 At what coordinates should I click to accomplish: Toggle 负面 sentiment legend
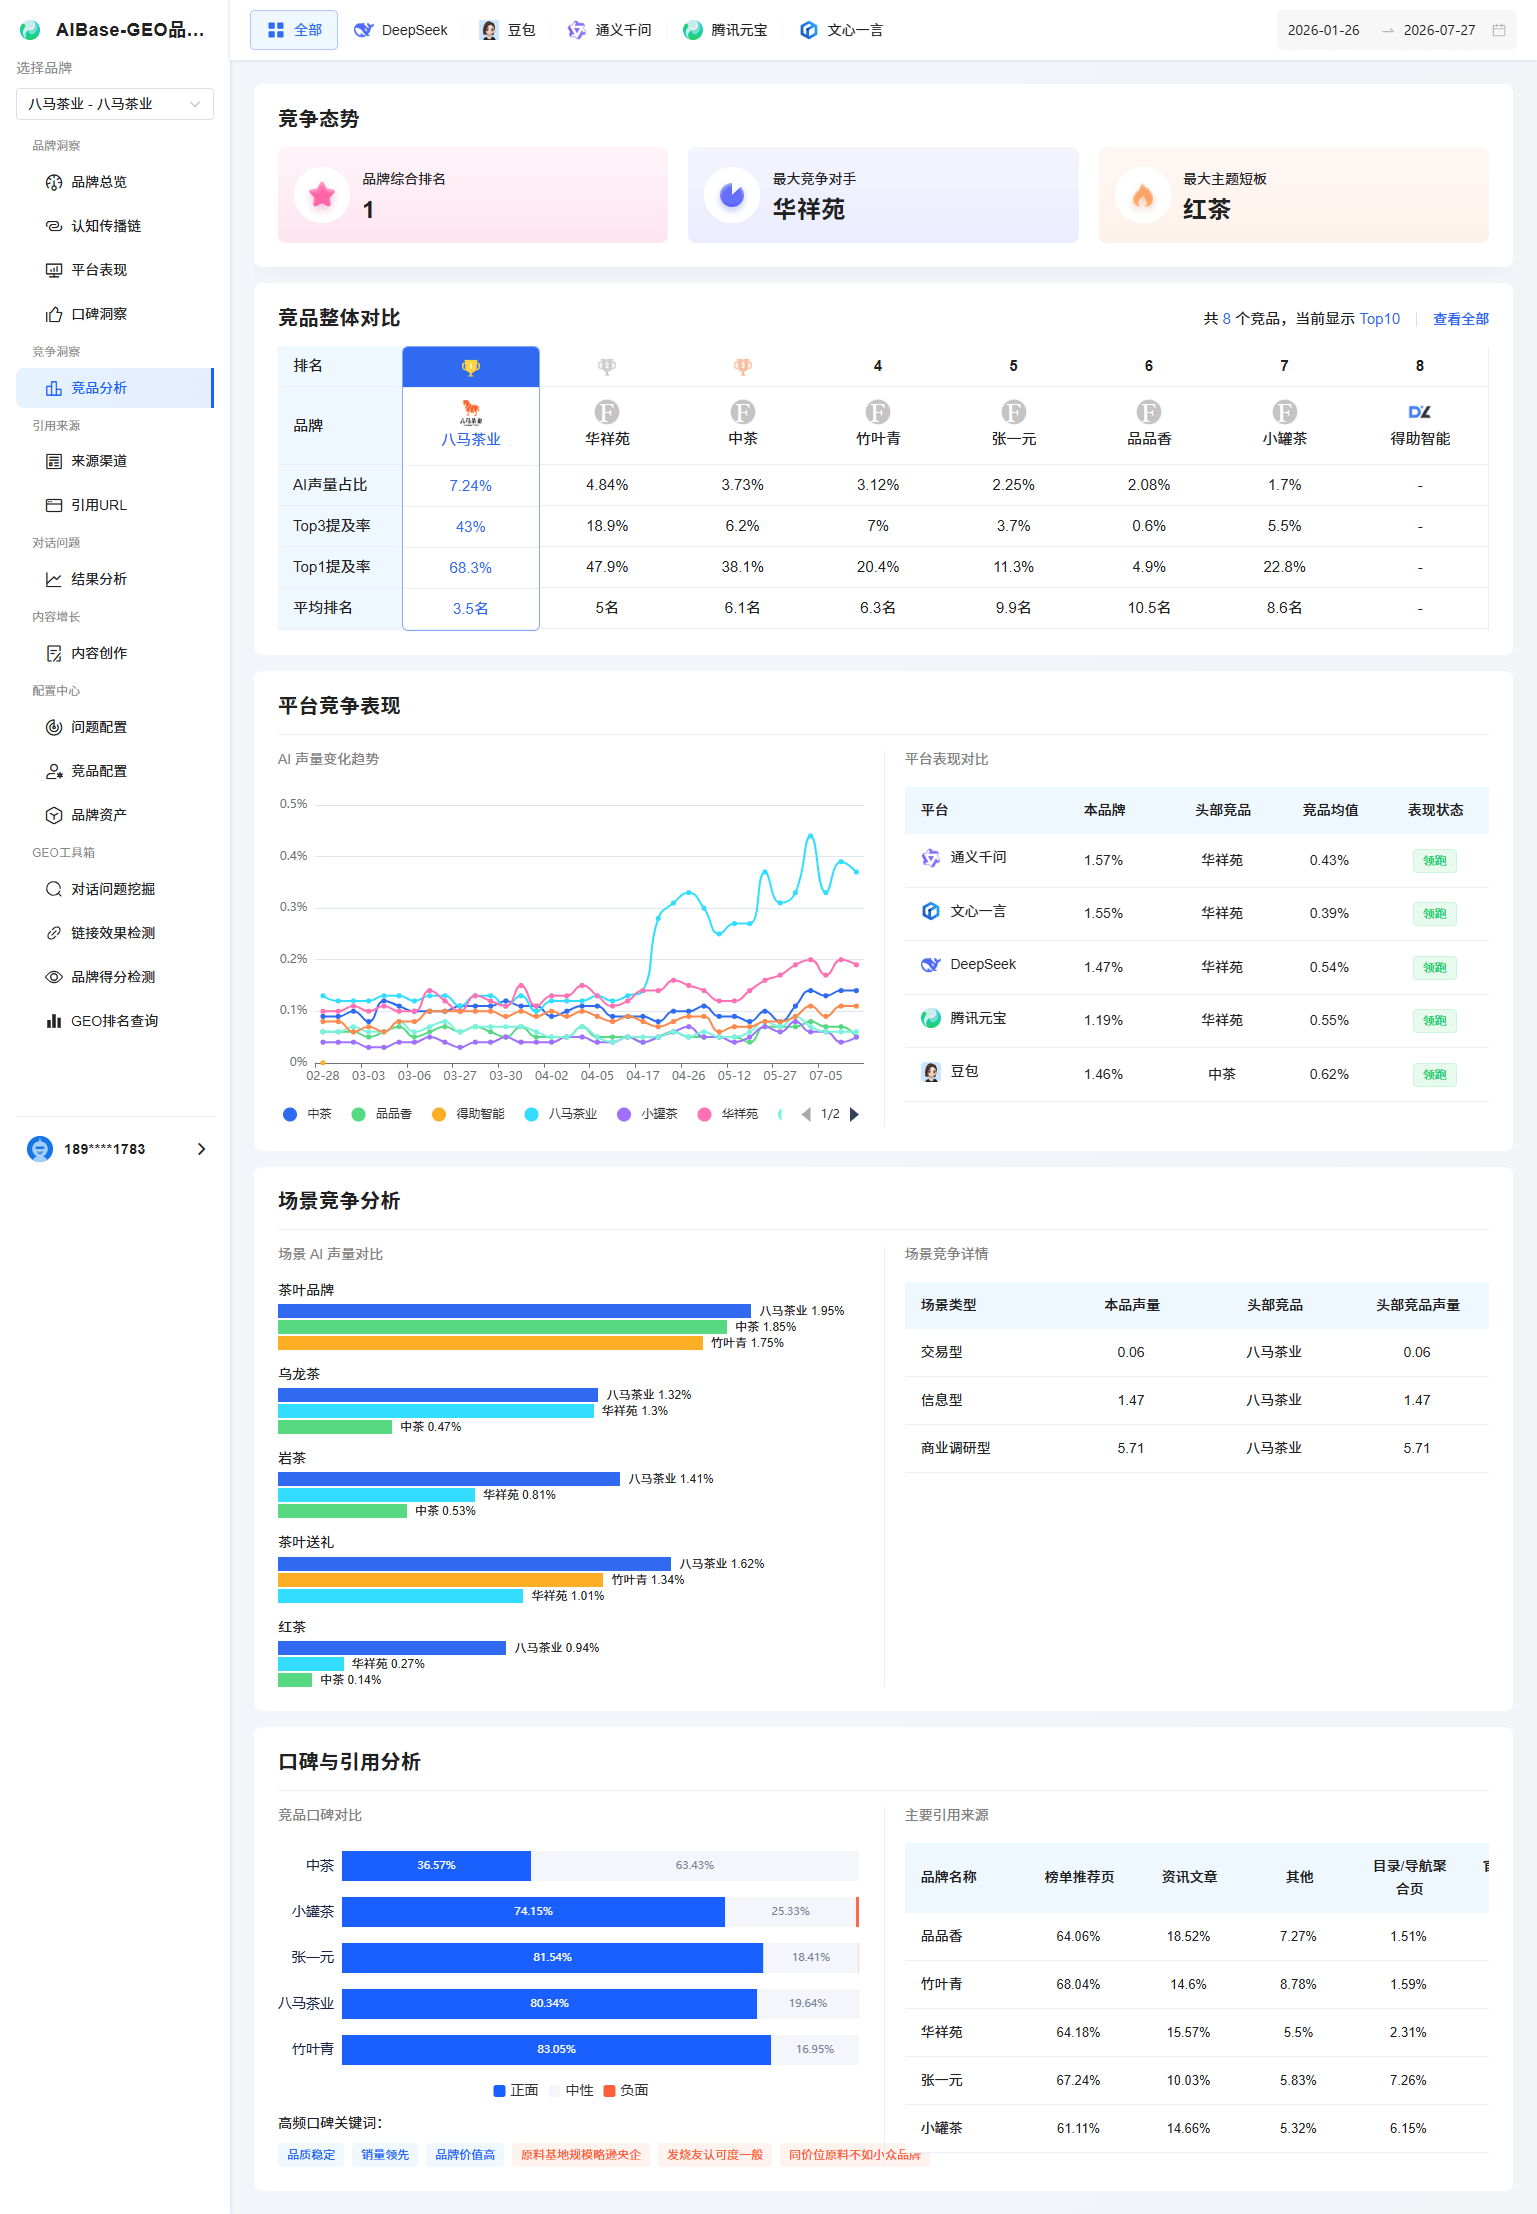(626, 2090)
